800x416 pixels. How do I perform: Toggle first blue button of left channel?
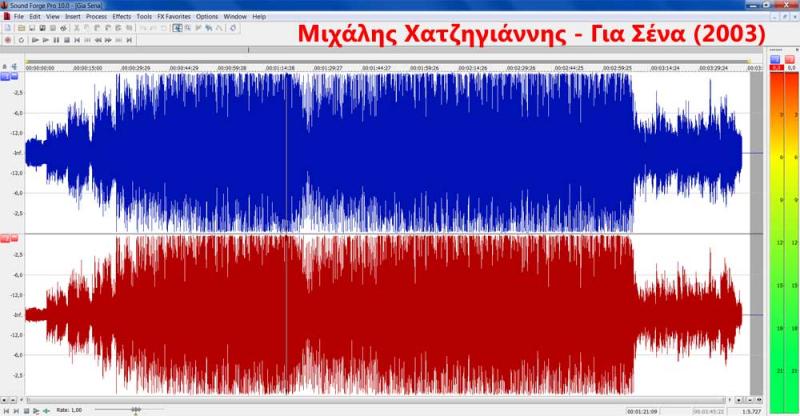(x=5, y=77)
